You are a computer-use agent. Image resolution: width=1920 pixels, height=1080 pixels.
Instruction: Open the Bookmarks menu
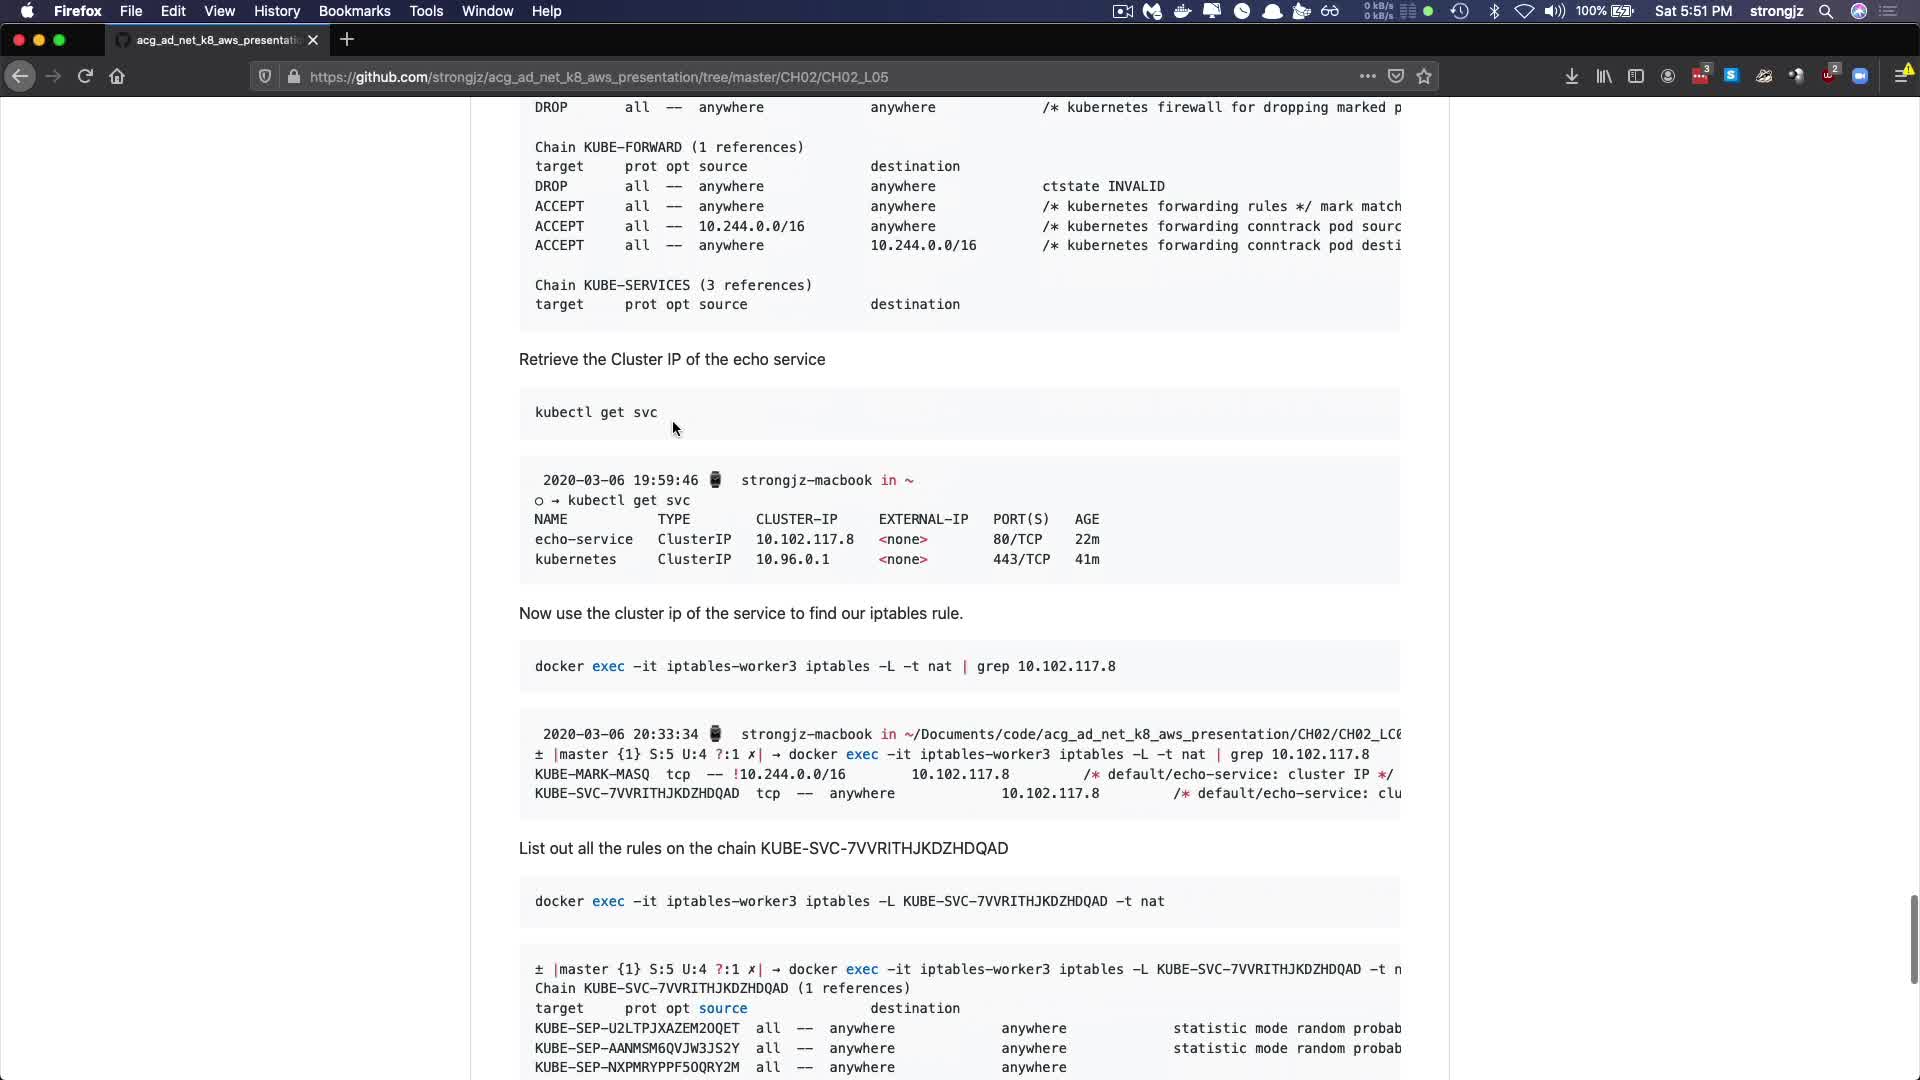[354, 11]
